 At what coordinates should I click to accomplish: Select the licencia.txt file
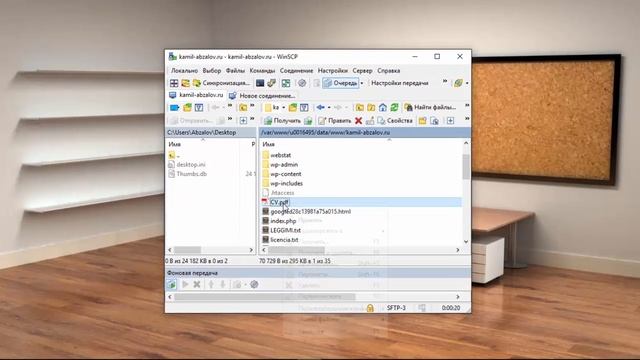coord(284,240)
